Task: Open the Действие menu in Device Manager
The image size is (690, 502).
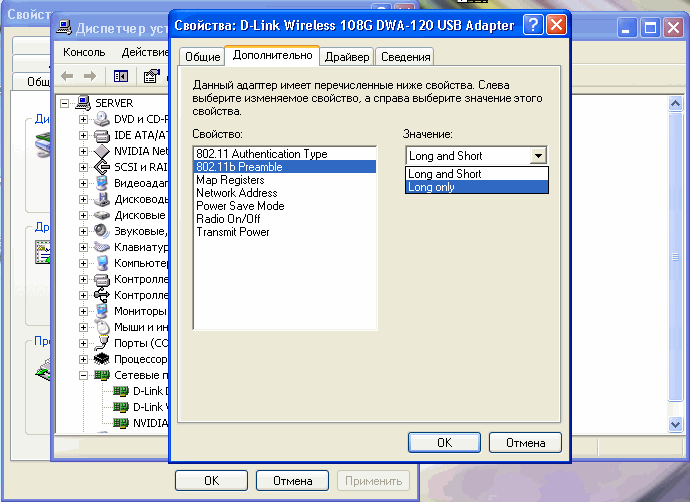Action: point(145,52)
